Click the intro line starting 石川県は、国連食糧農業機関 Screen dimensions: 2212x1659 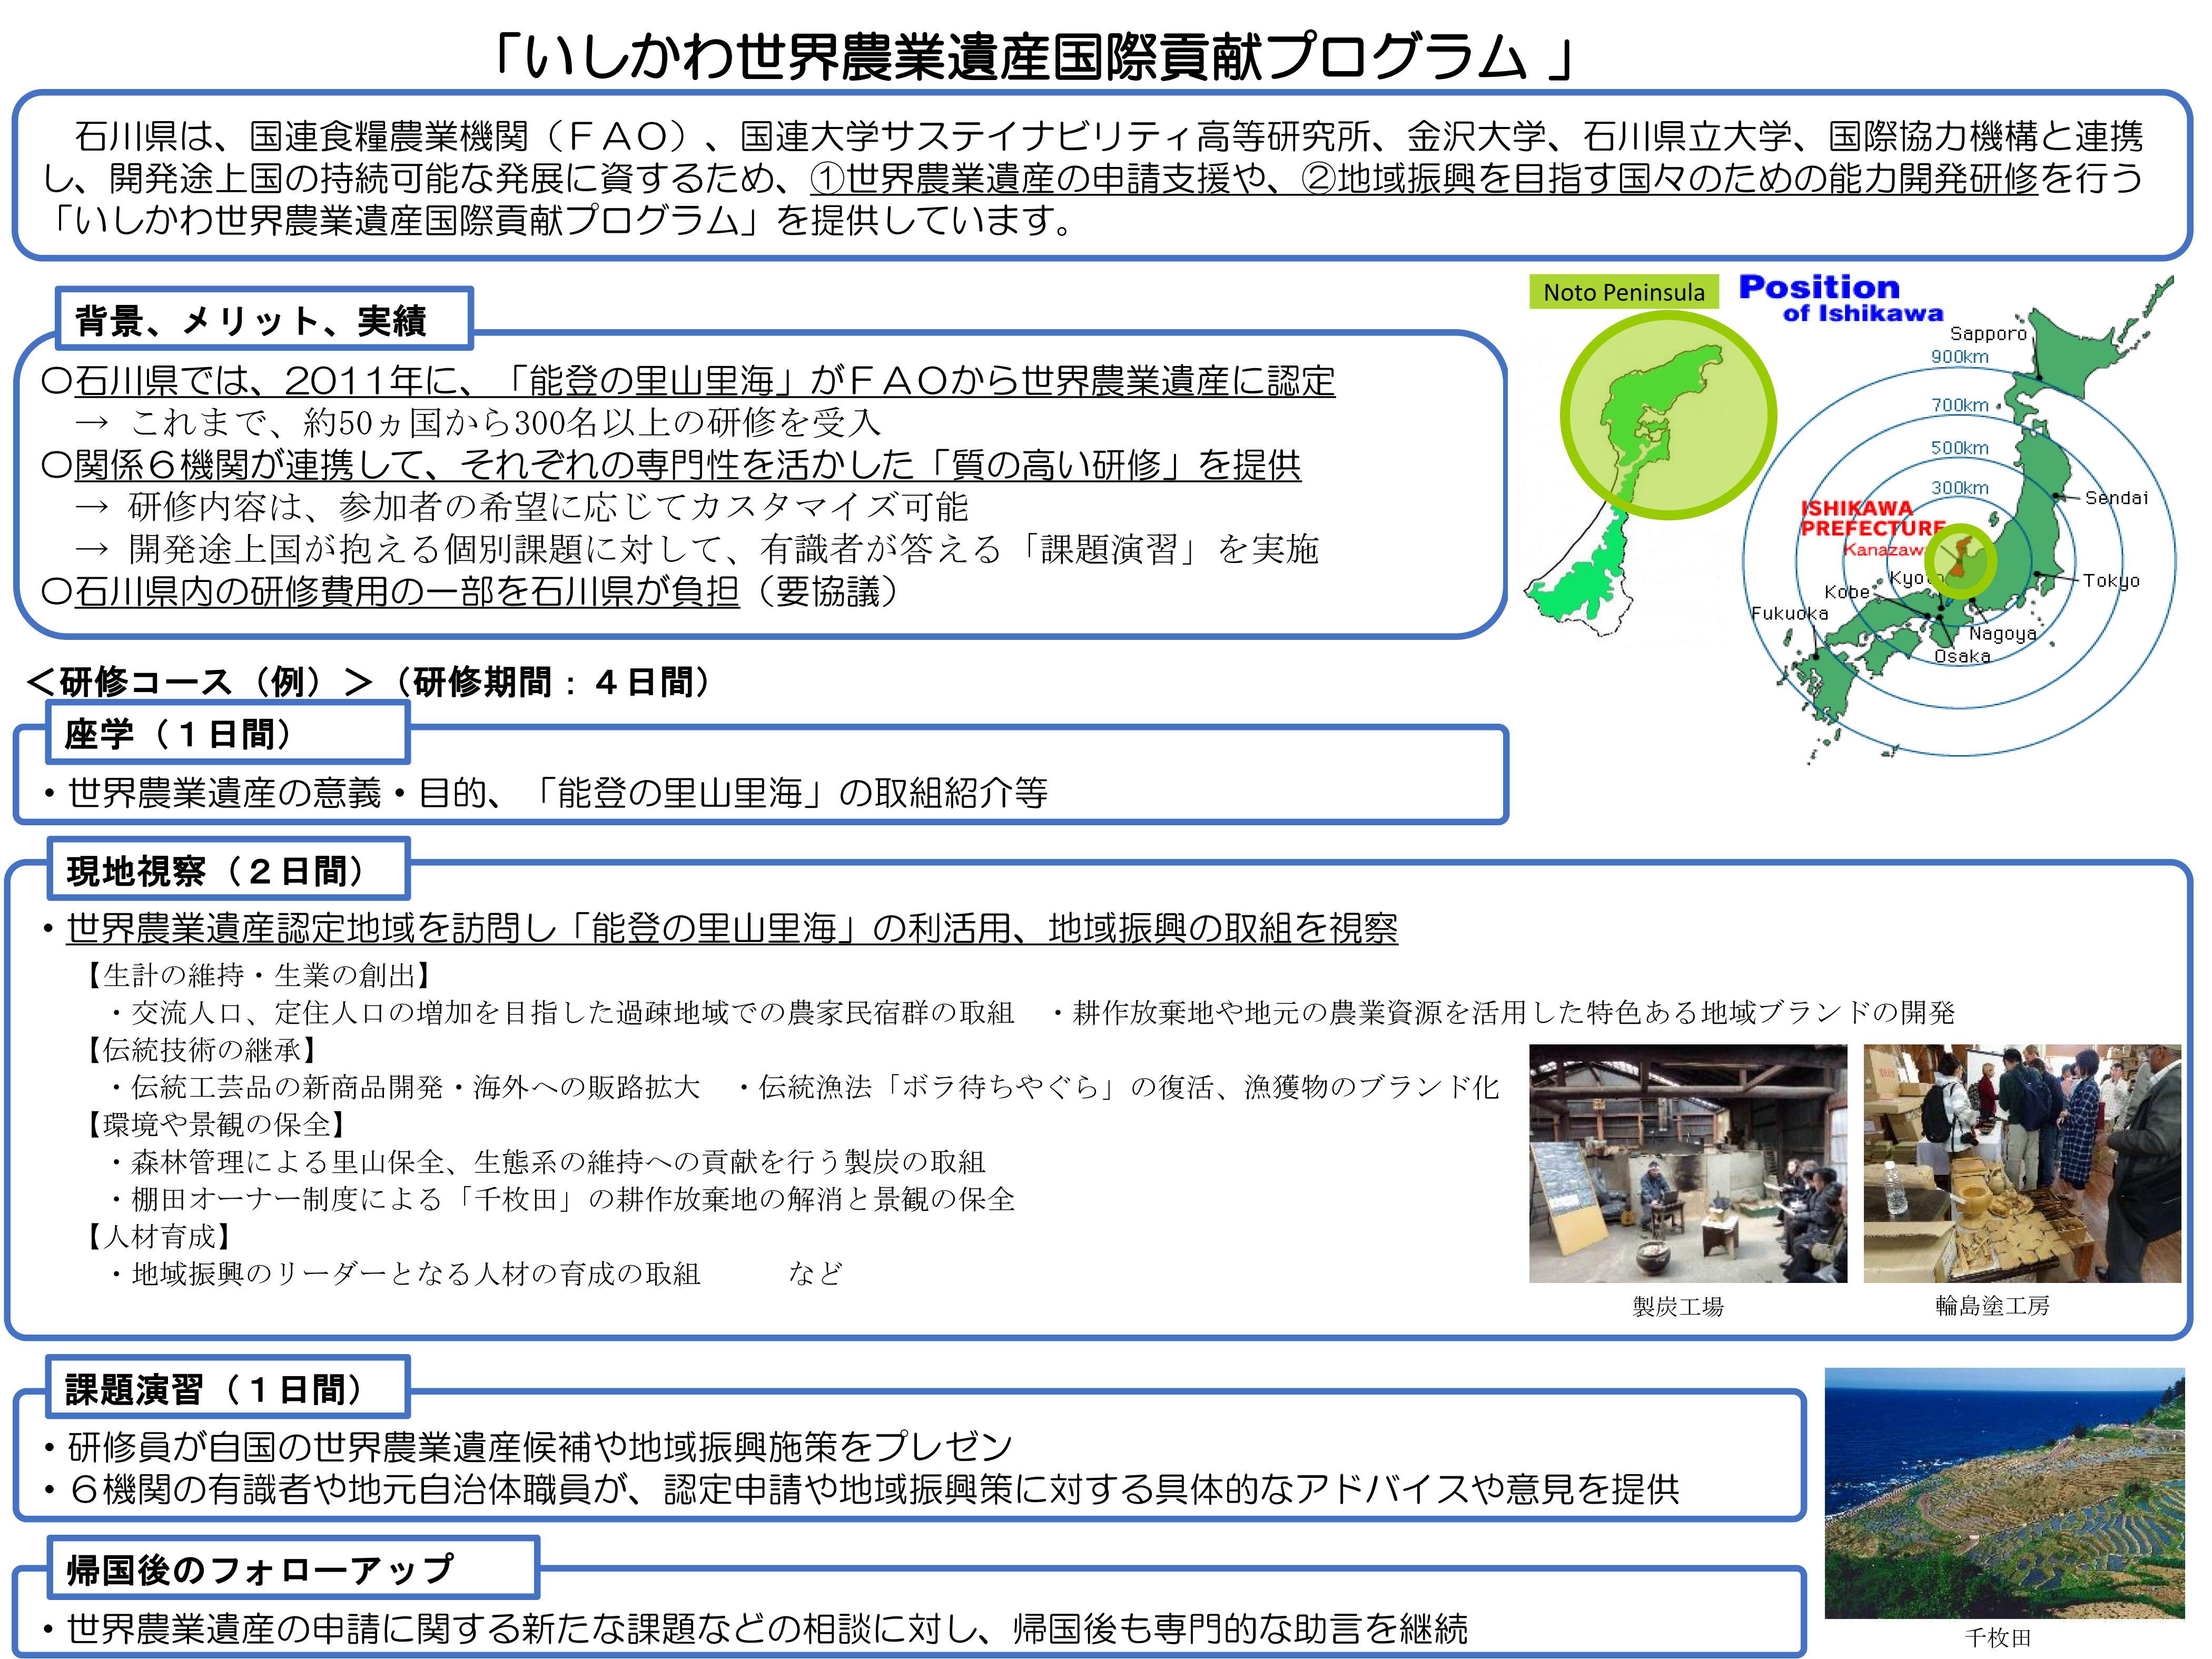click(1109, 135)
